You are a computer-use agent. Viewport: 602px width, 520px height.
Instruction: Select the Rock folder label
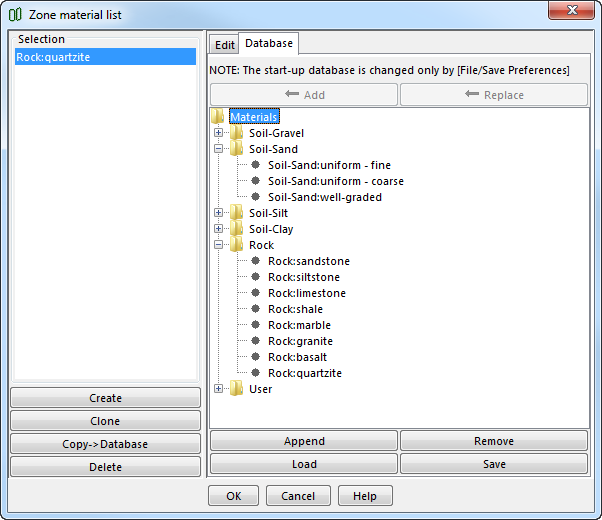pyautogui.click(x=261, y=245)
